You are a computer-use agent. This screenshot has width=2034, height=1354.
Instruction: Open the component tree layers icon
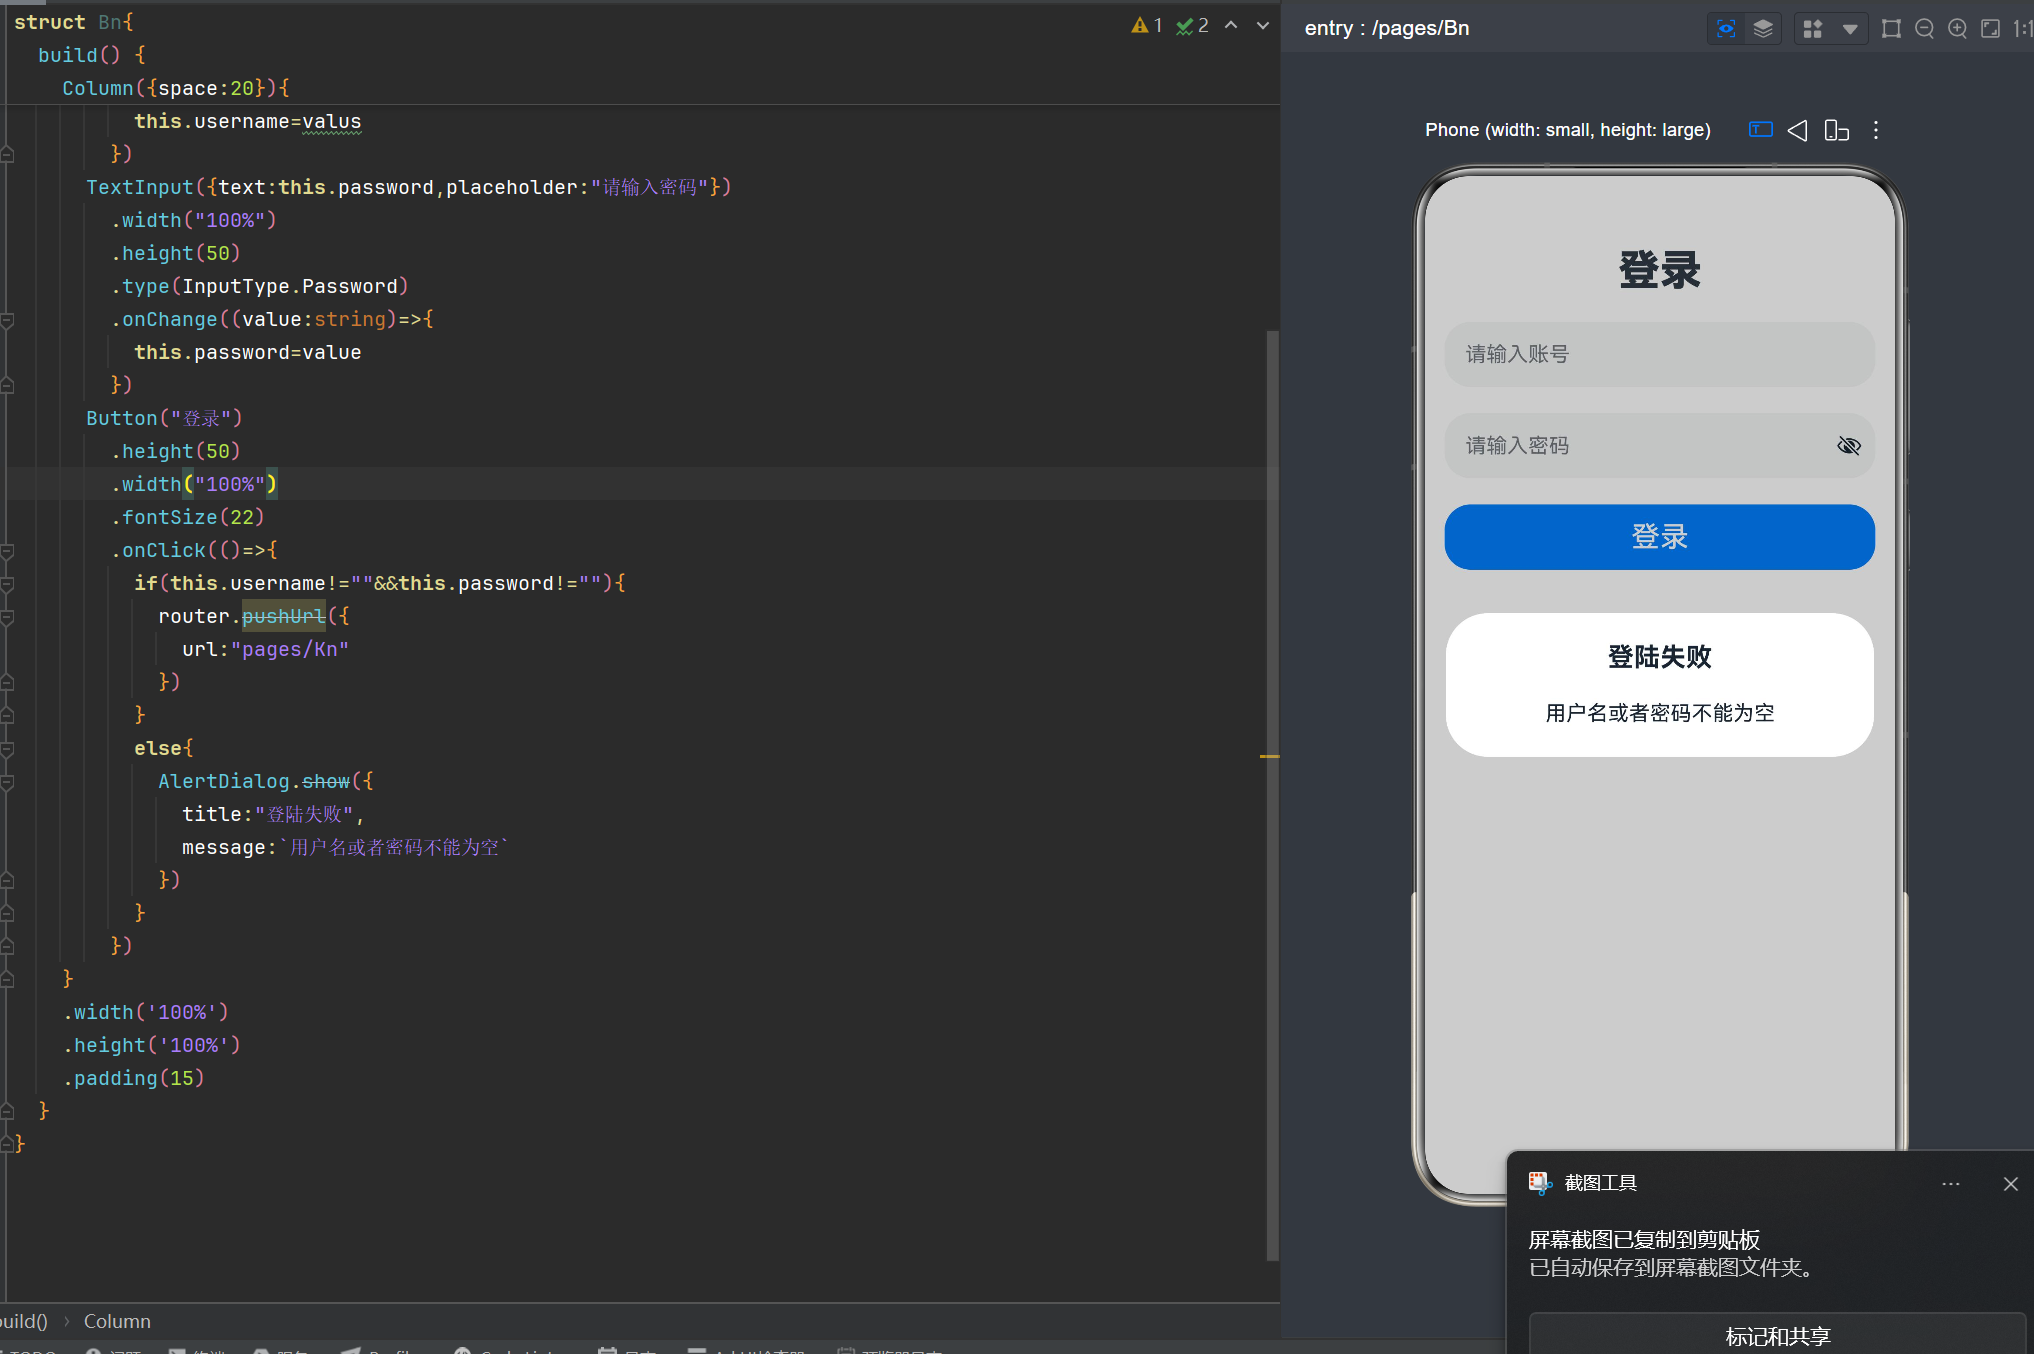[1763, 29]
